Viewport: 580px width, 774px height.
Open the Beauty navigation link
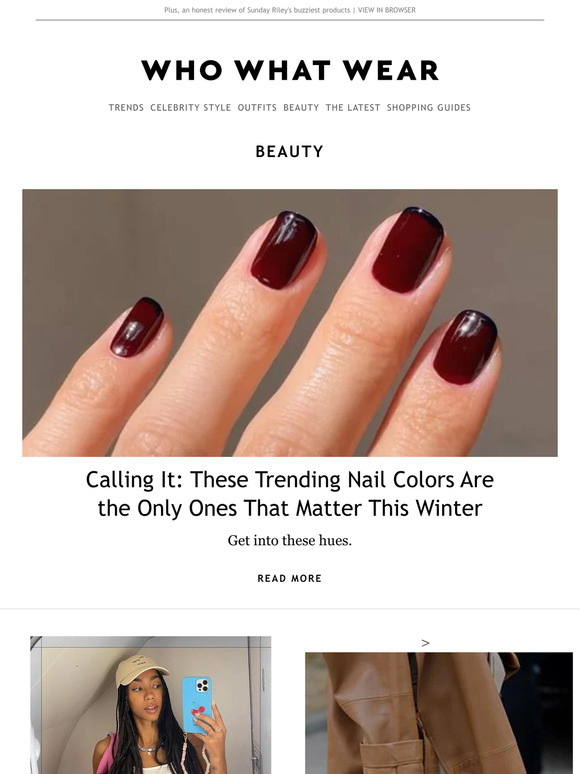[301, 108]
